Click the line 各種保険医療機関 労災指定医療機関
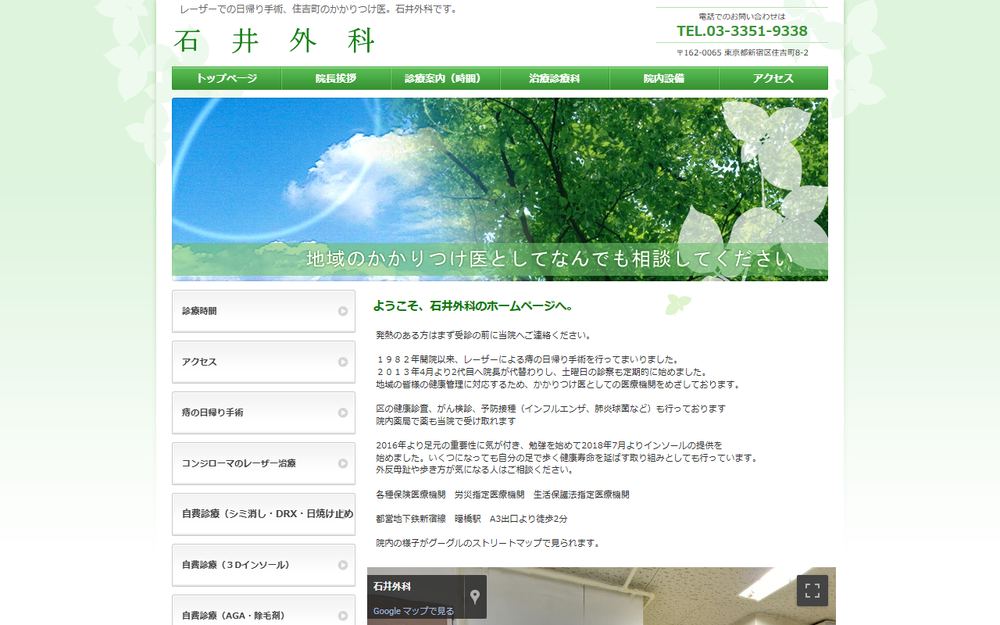This screenshot has height=625, width=1000. (503, 495)
